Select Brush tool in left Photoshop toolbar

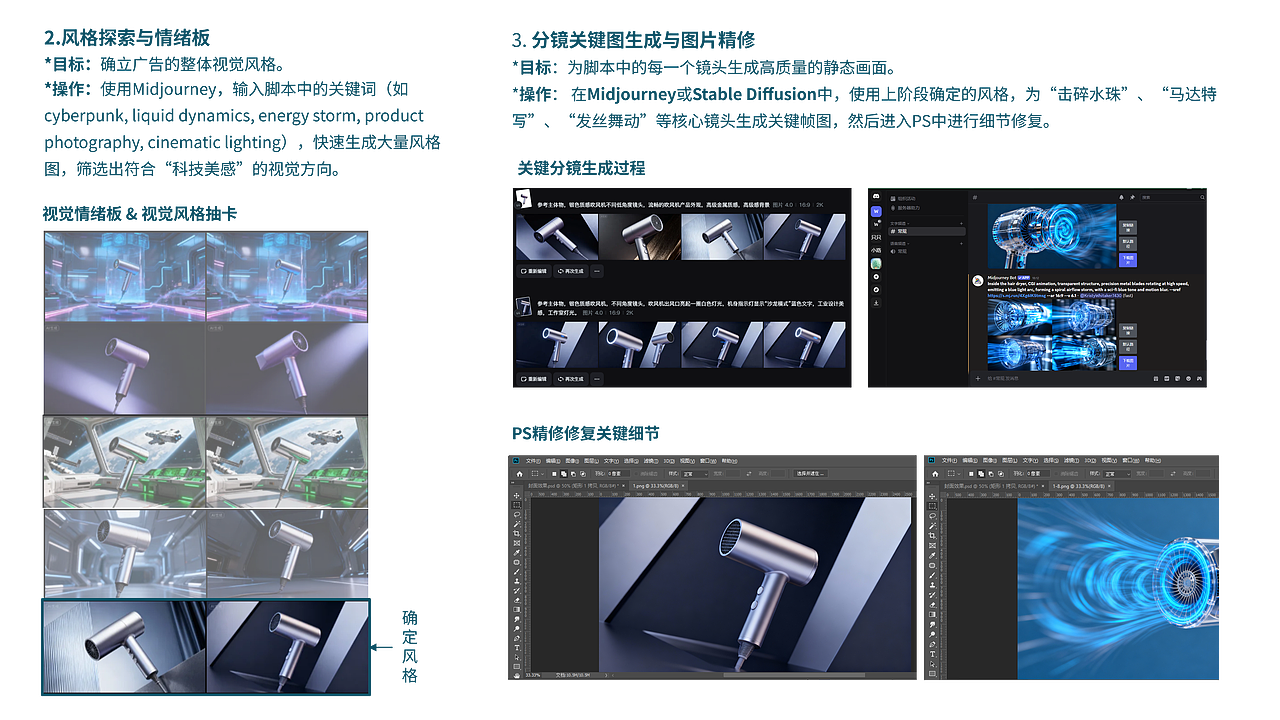tap(517, 572)
